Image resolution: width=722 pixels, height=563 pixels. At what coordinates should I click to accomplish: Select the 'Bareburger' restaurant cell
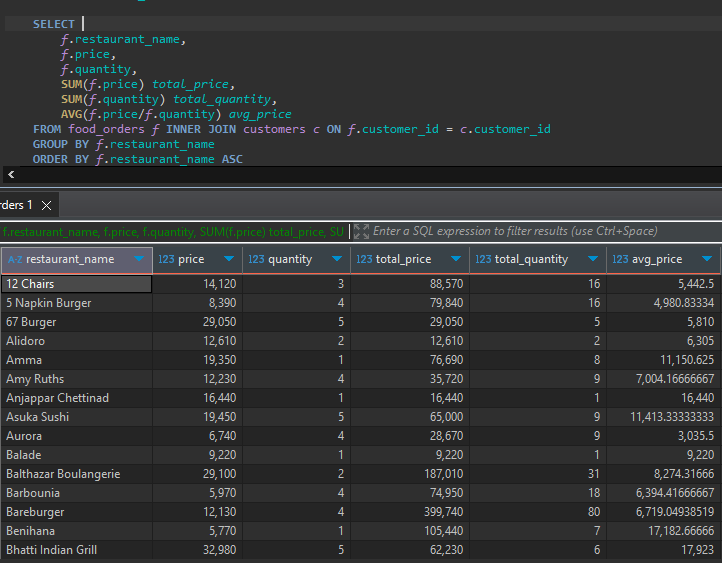76,512
